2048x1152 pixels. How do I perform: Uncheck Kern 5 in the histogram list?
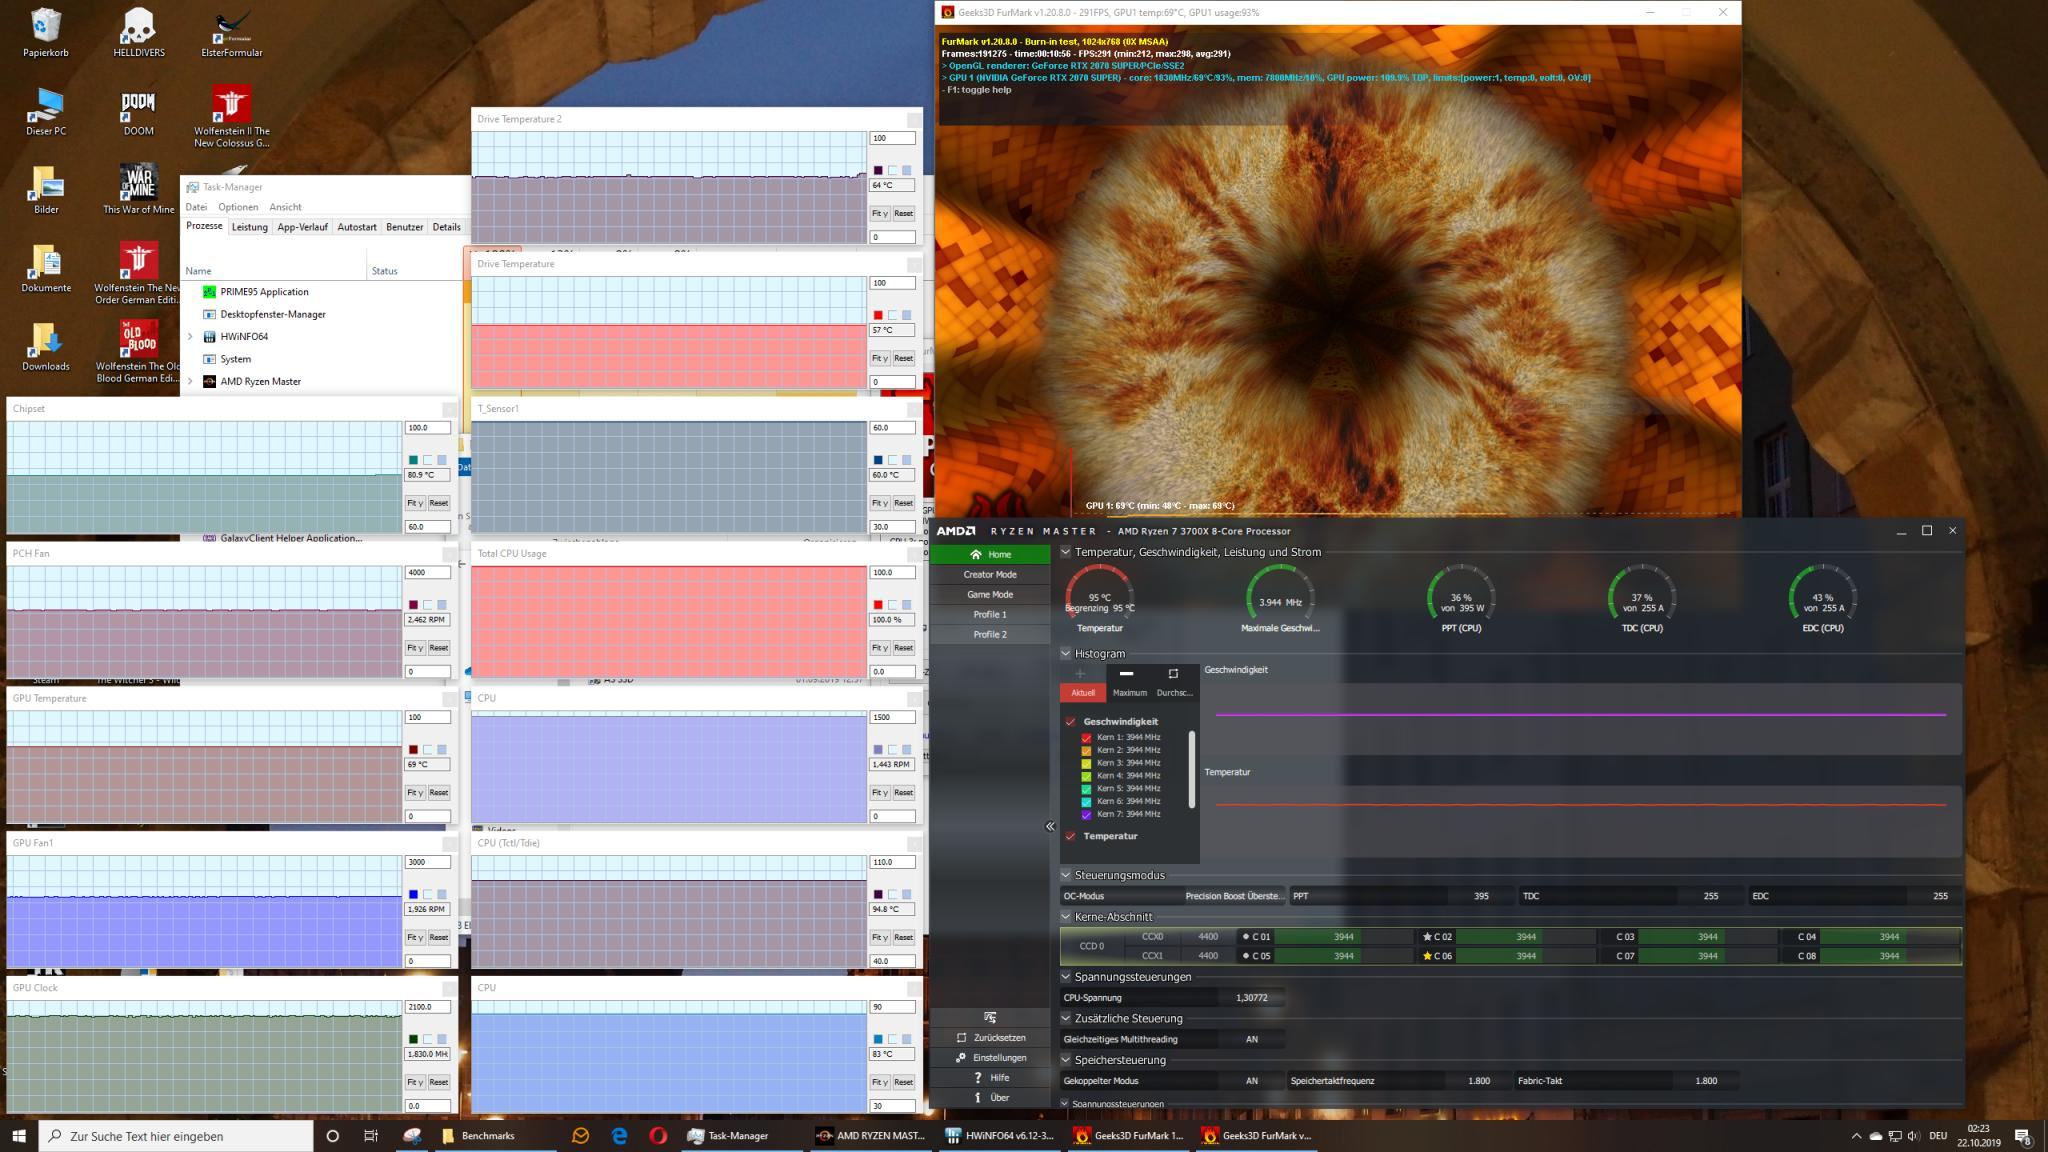(x=1086, y=789)
